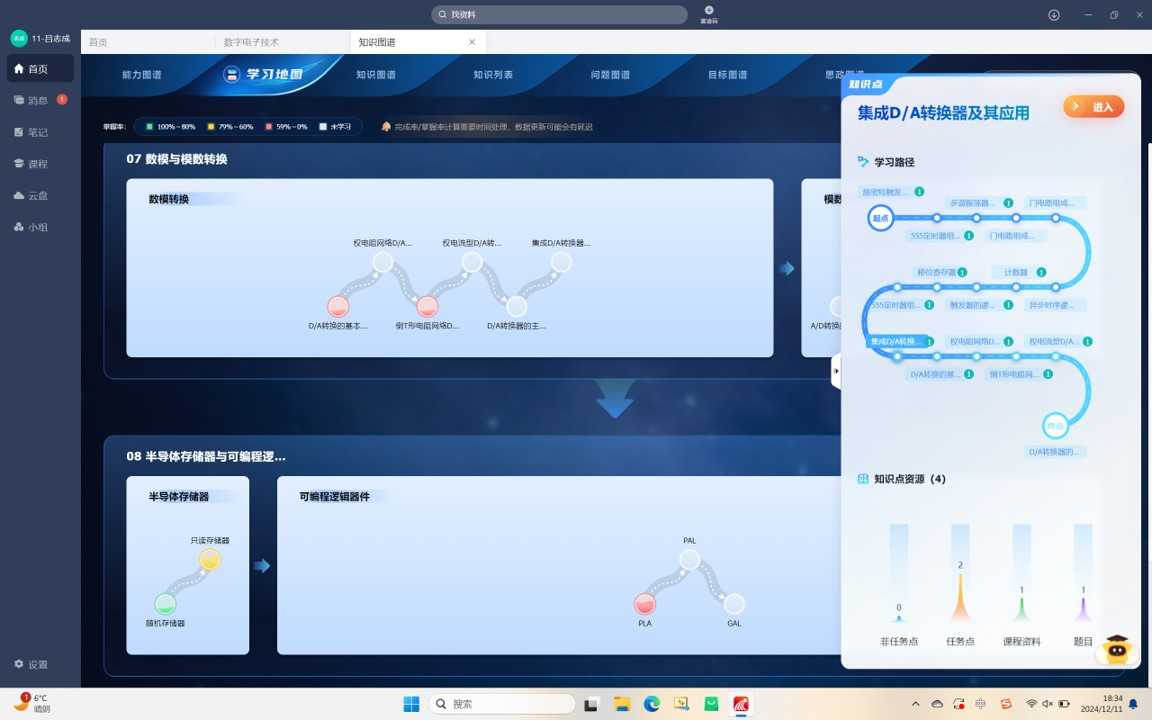
Task: Open 云盘 cloud drive in sidebar
Action: pos(38,196)
